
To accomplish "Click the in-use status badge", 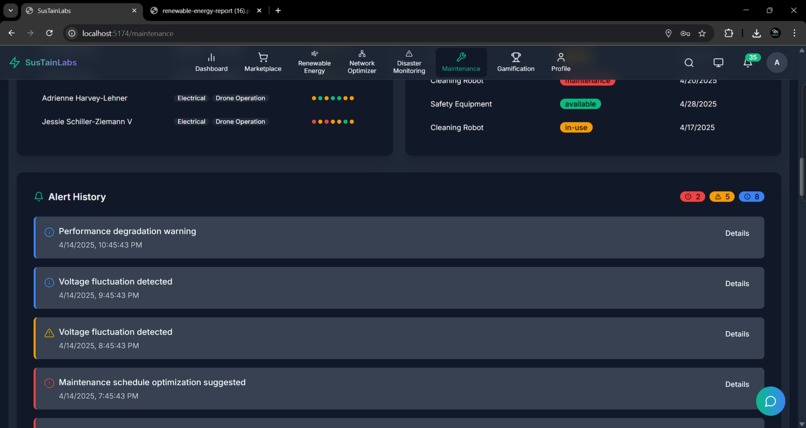I will (576, 127).
